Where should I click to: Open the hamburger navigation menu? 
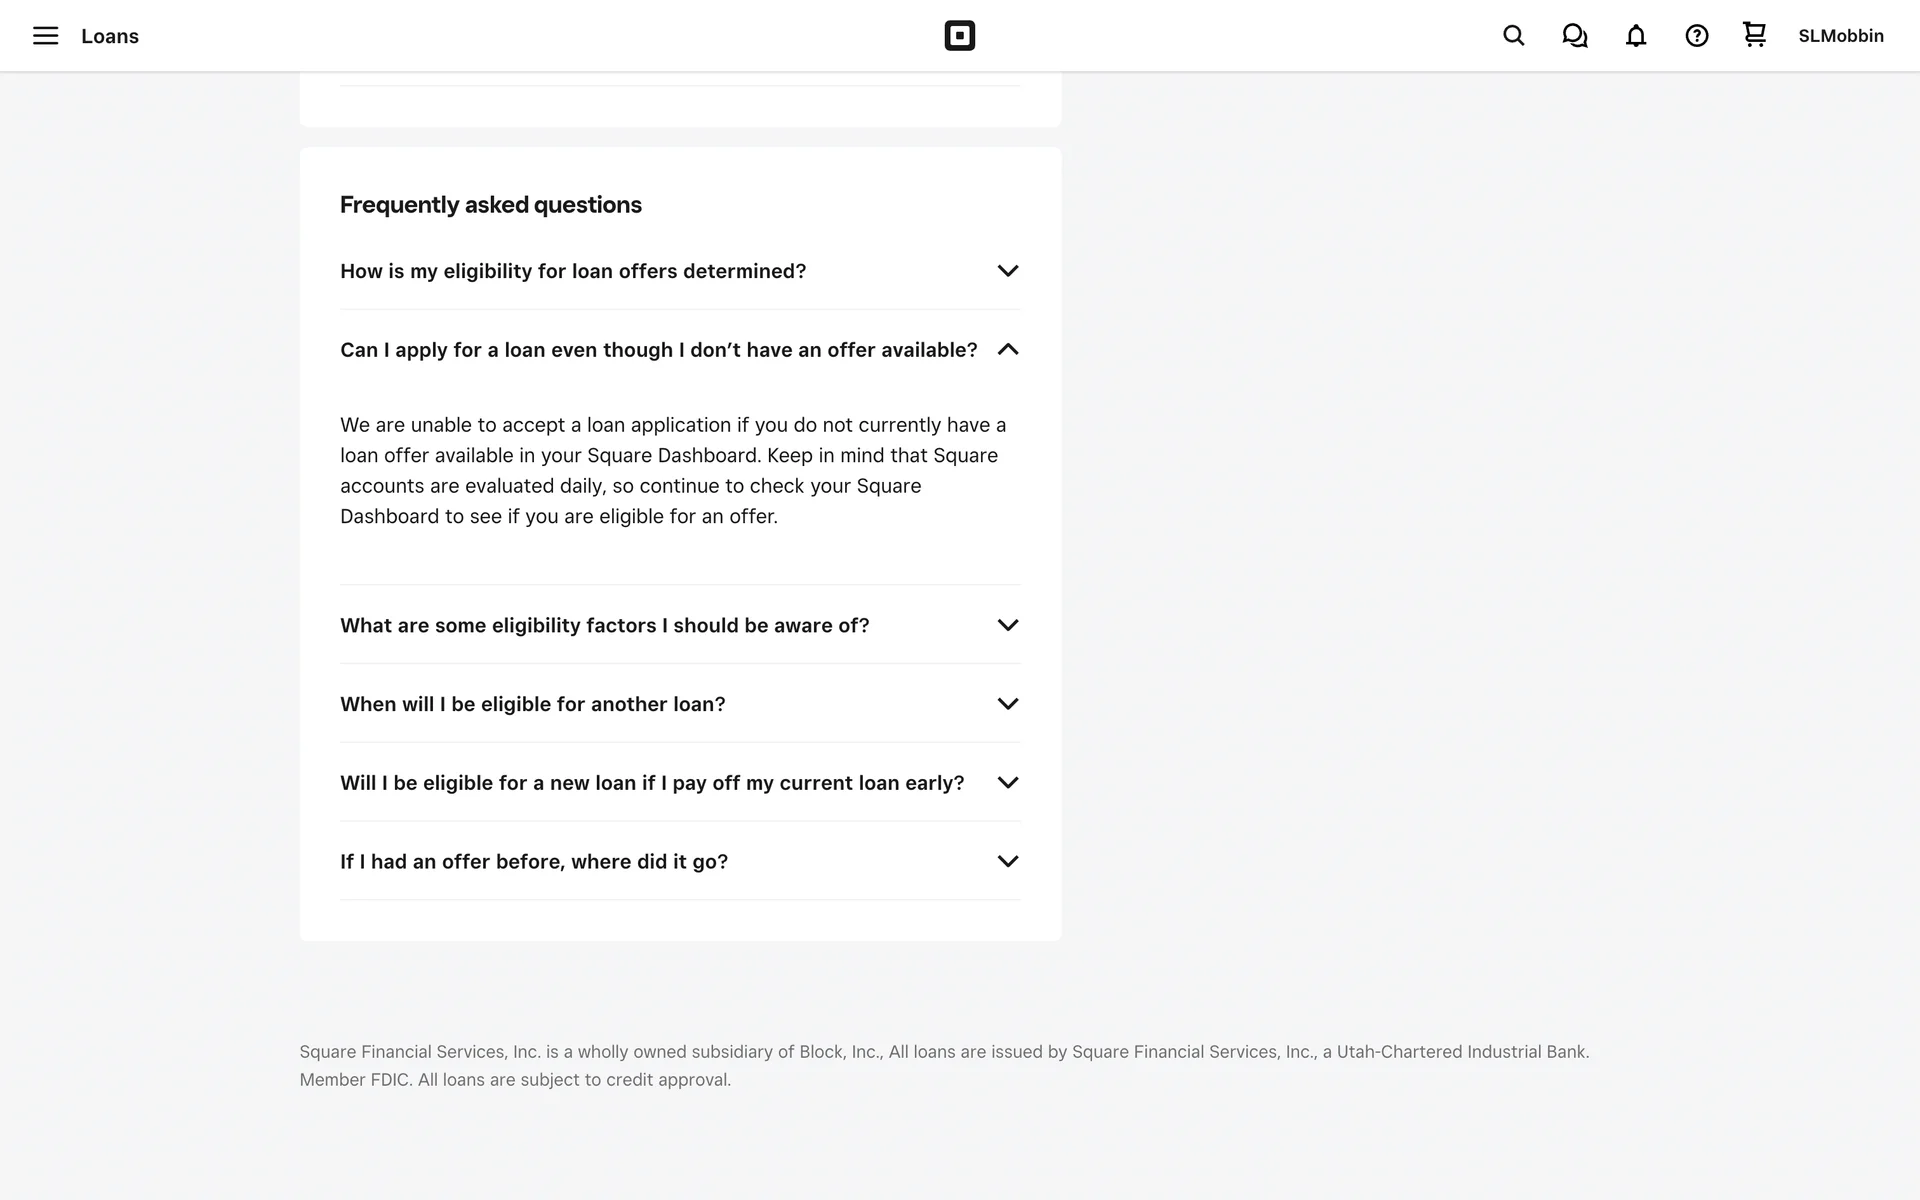coord(45,36)
